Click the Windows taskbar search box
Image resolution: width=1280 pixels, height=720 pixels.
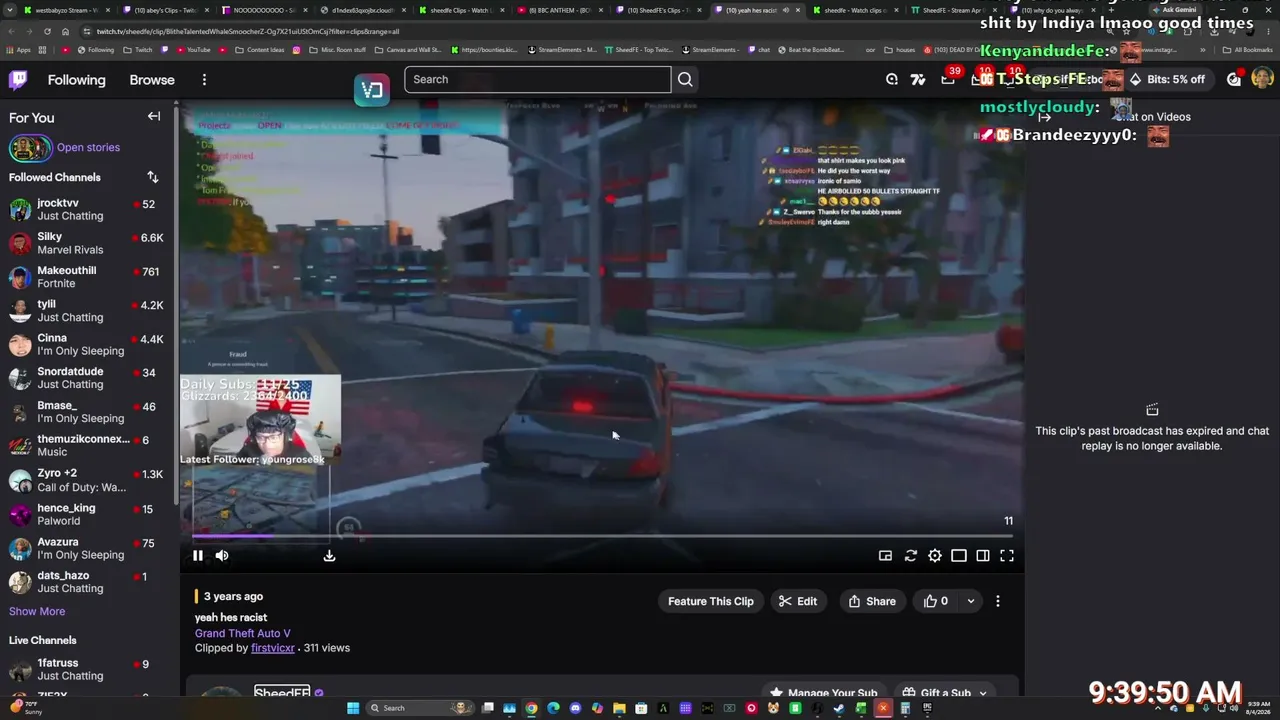tap(419, 708)
